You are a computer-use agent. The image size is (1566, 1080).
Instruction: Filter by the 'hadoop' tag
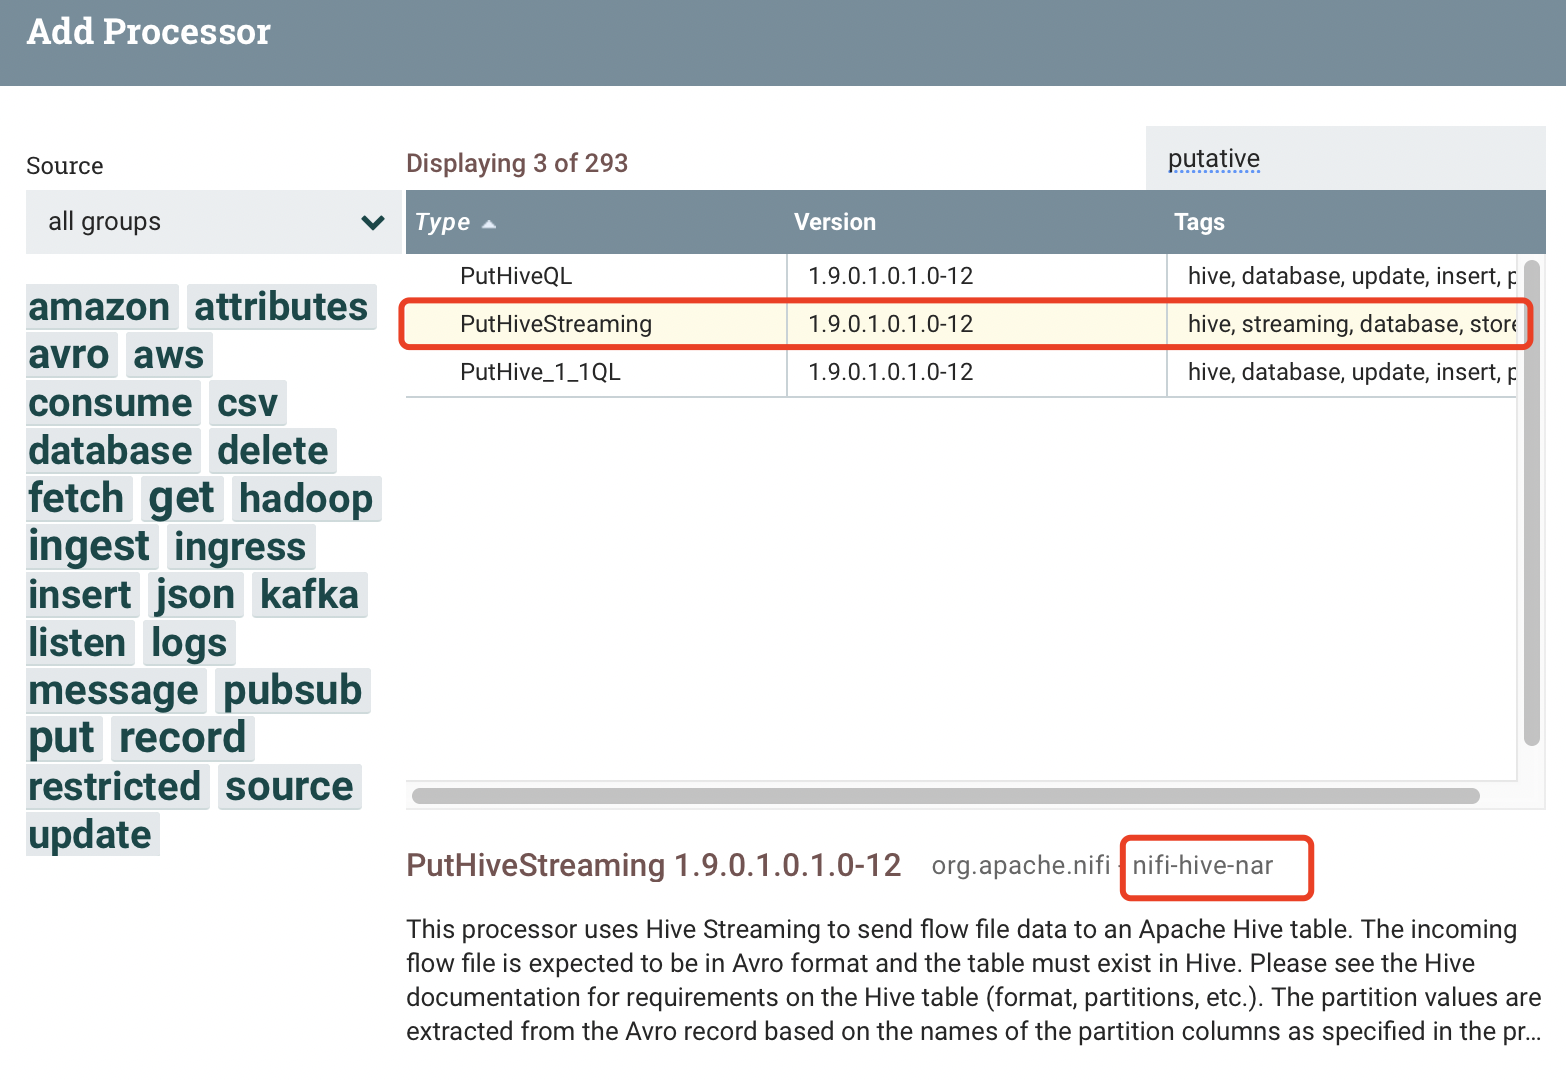306,499
